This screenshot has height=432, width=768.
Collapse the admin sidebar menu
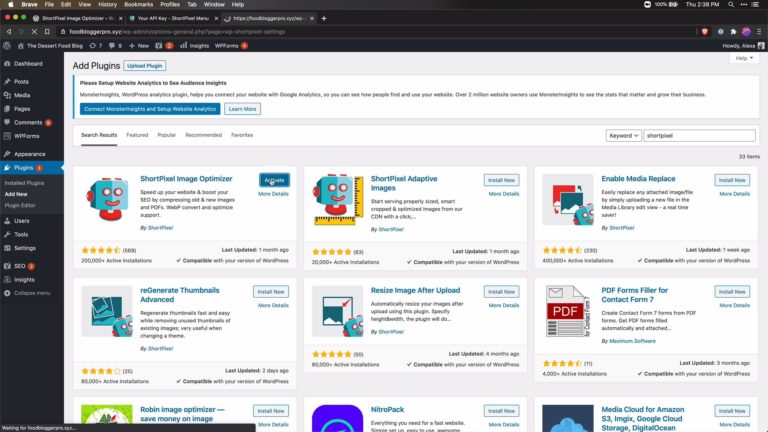[32, 293]
